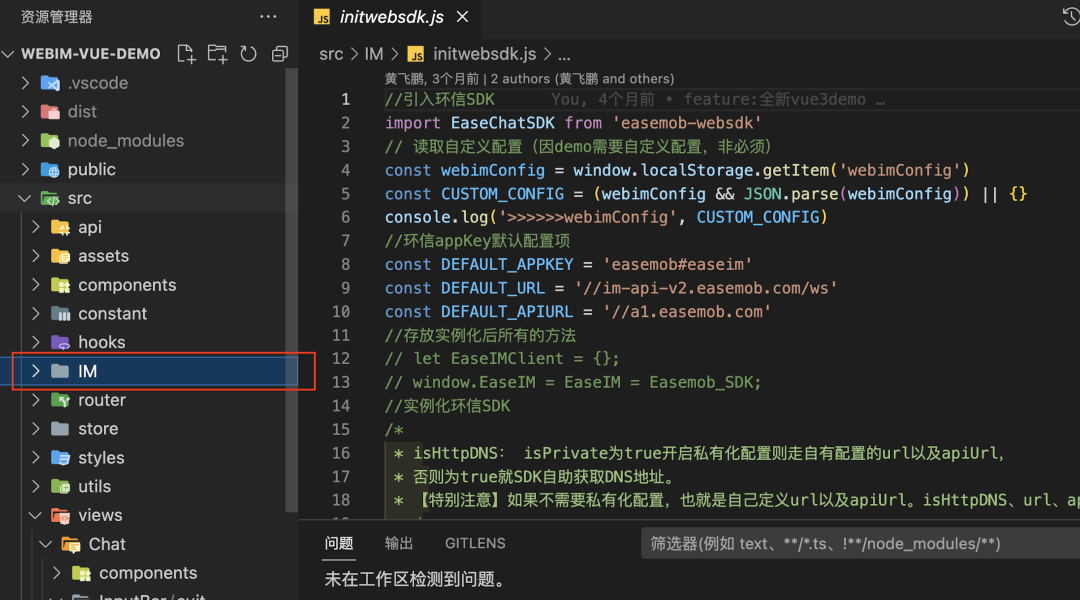Select the styles folder row
The image size is (1080, 600).
point(148,458)
